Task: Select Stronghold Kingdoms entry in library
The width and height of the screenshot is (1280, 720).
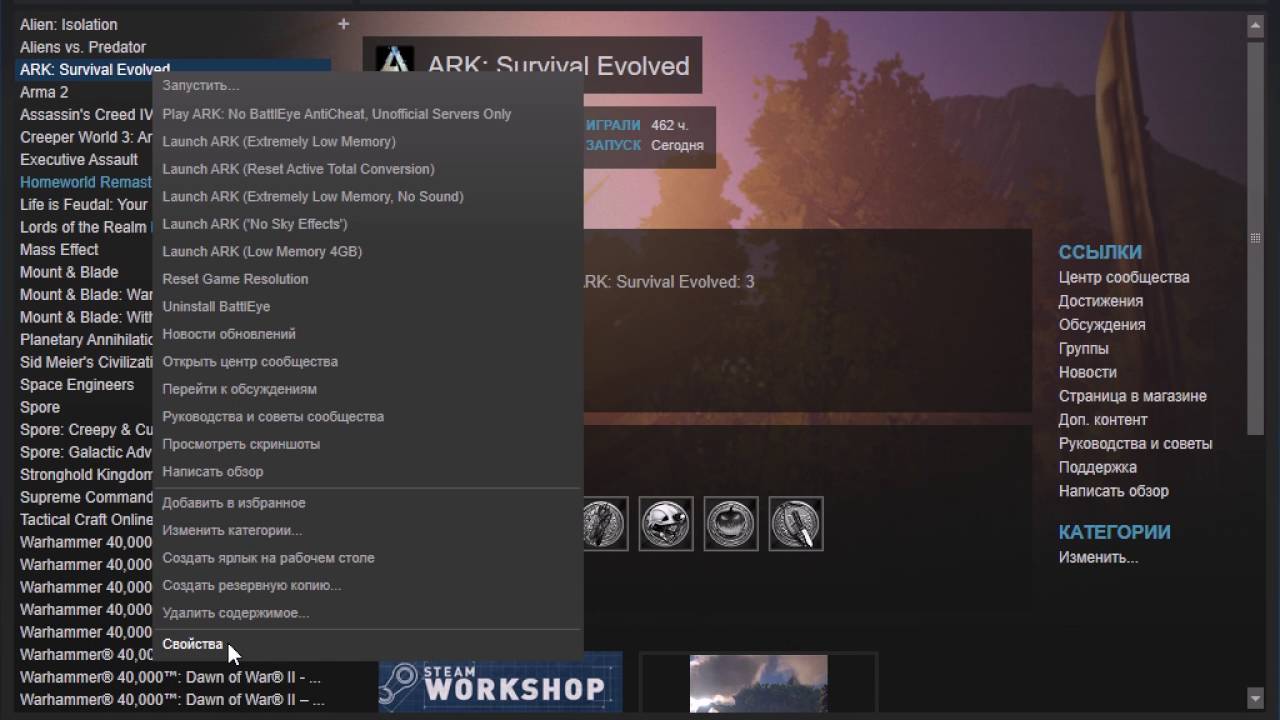Action: pos(86,474)
